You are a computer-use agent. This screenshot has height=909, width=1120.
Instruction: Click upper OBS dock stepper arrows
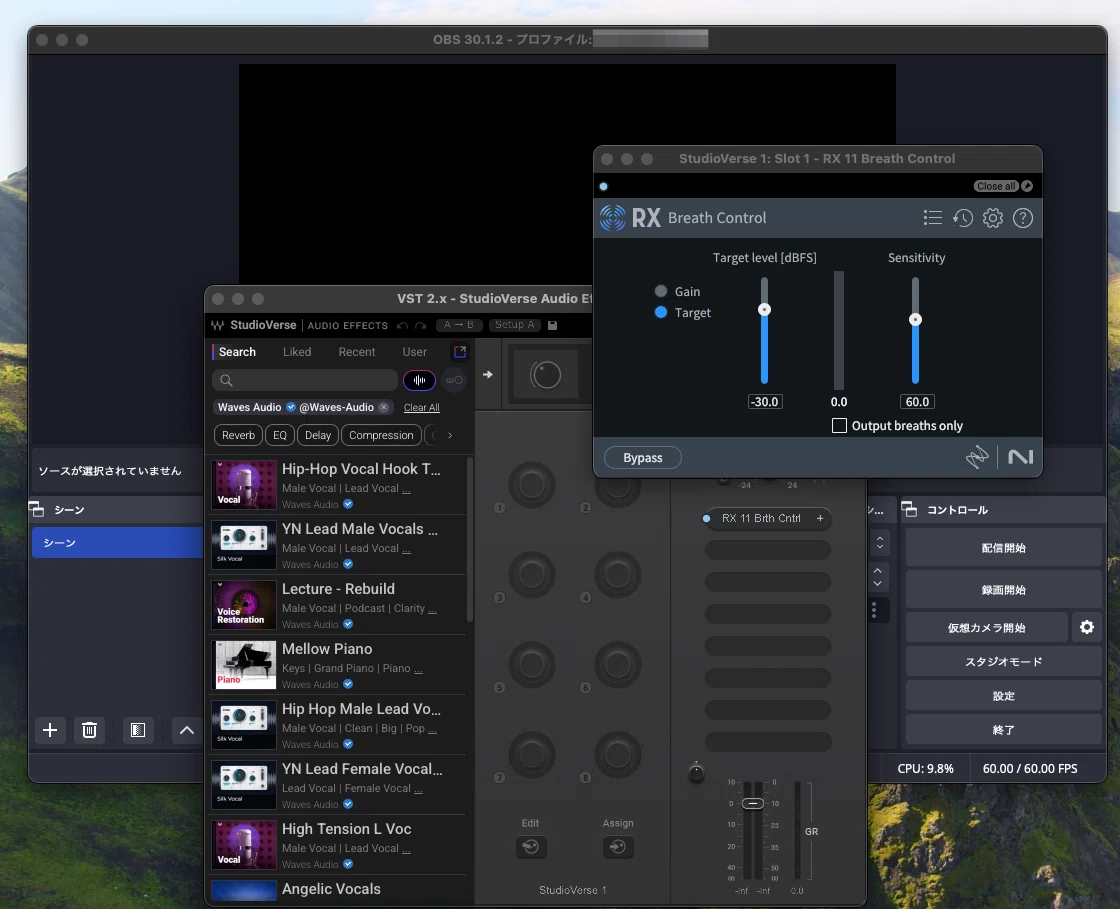pos(880,543)
